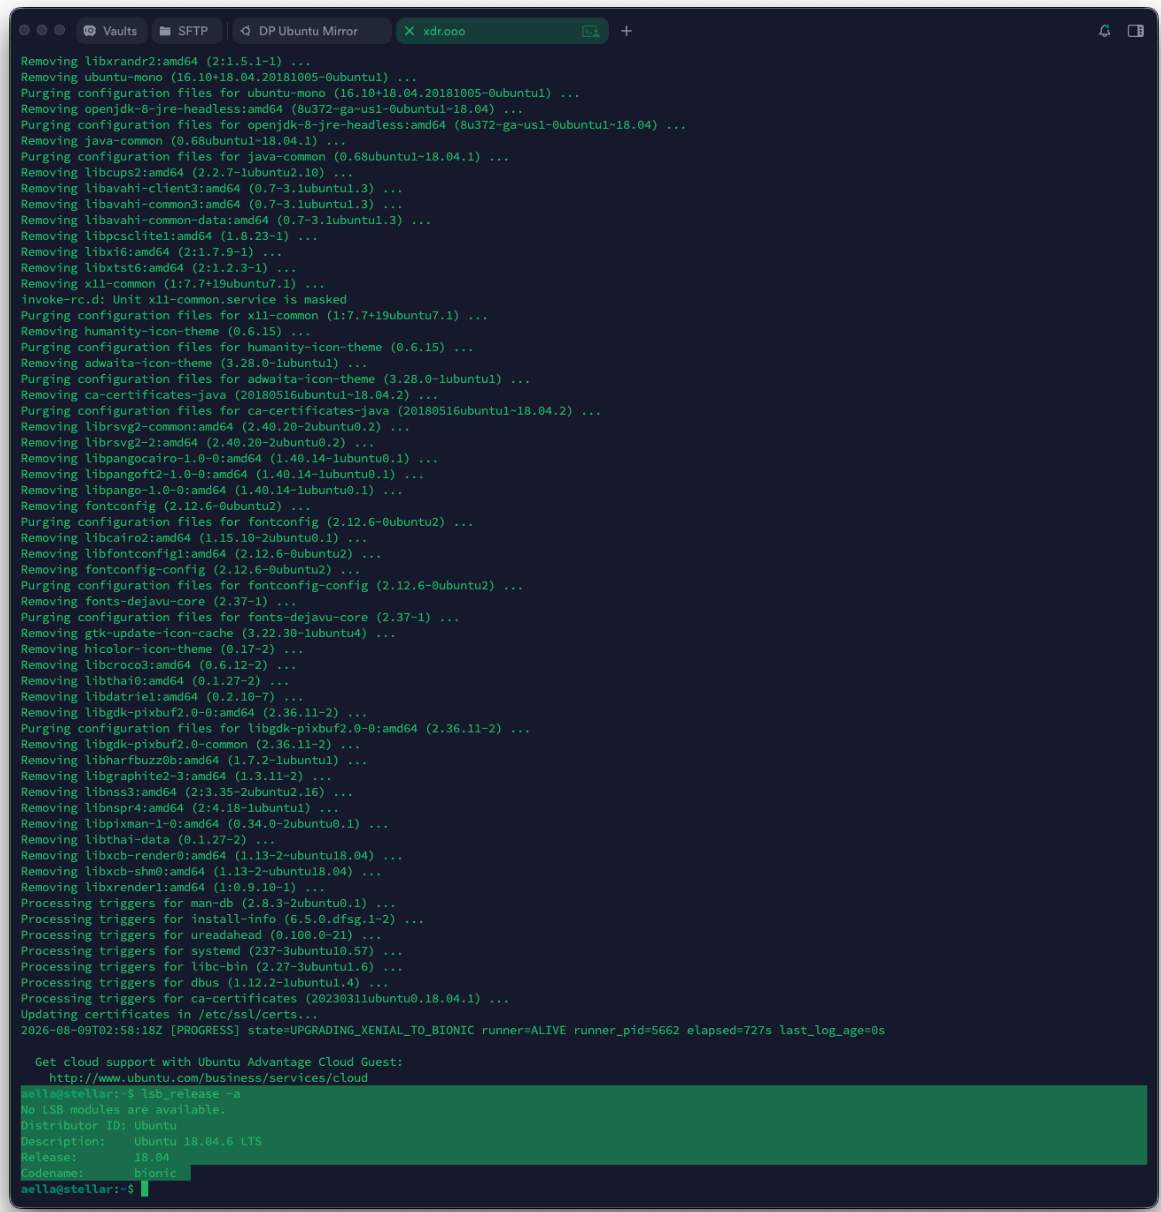Click the 'Updating certificates in /etc/ssl/certs...' line
The image size is (1161, 1212).
[170, 1014]
